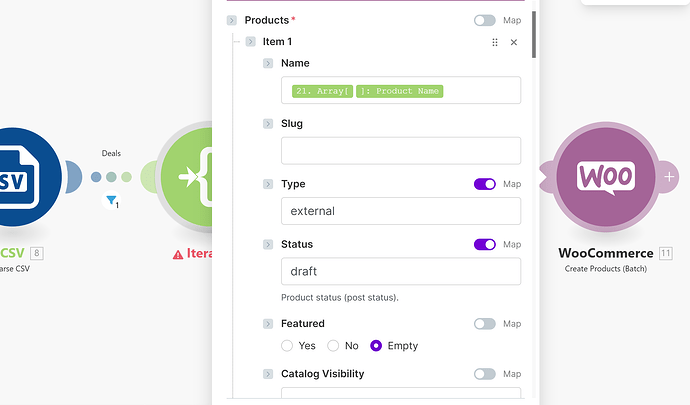Click the WooCommerce module icon

[603, 178]
